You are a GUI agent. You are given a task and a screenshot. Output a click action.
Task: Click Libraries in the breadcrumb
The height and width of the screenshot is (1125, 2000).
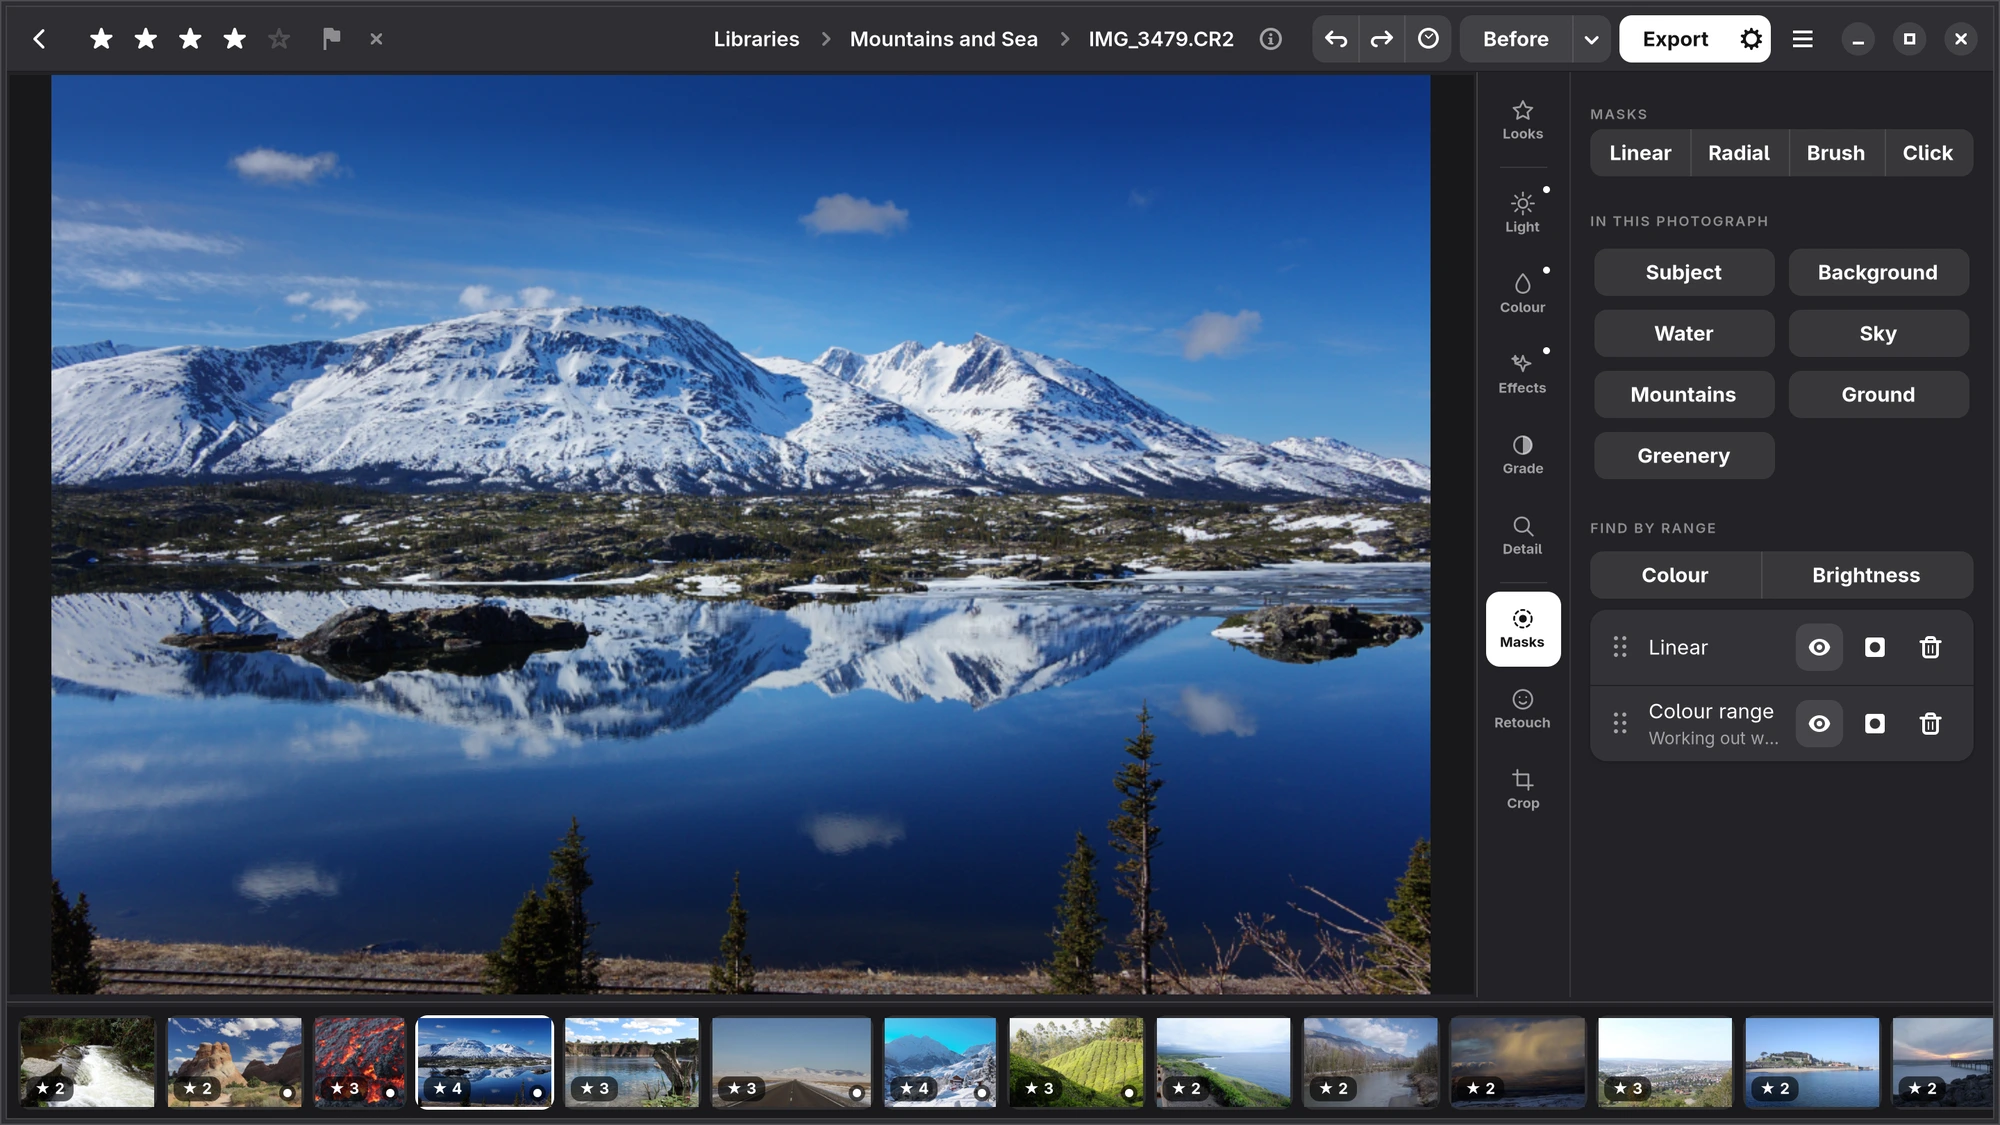756,39
